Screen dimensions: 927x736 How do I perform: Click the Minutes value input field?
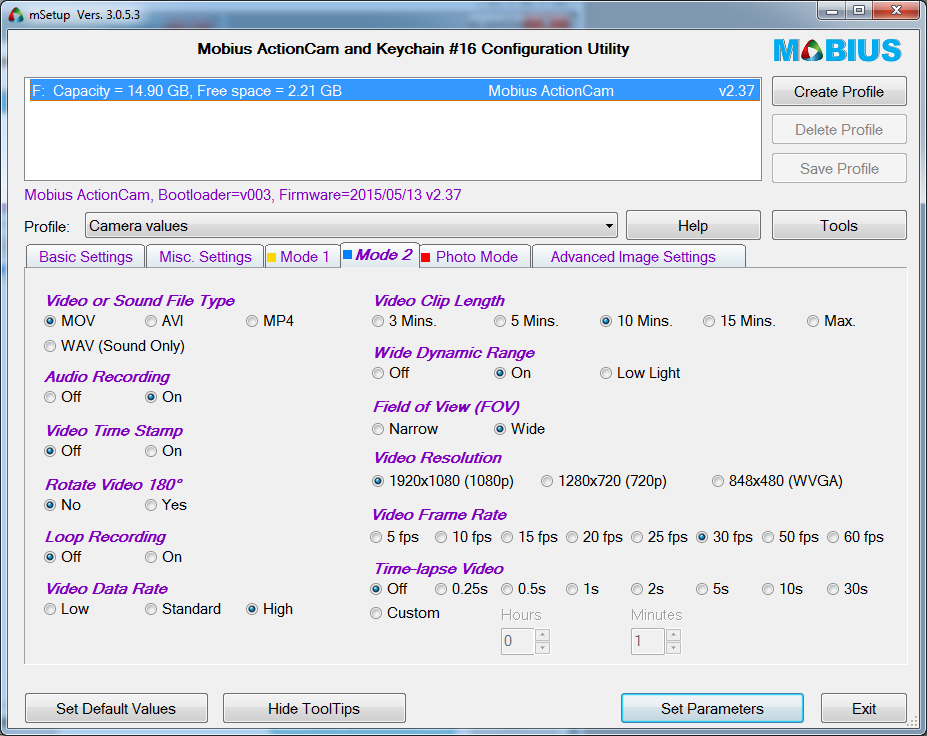click(648, 641)
